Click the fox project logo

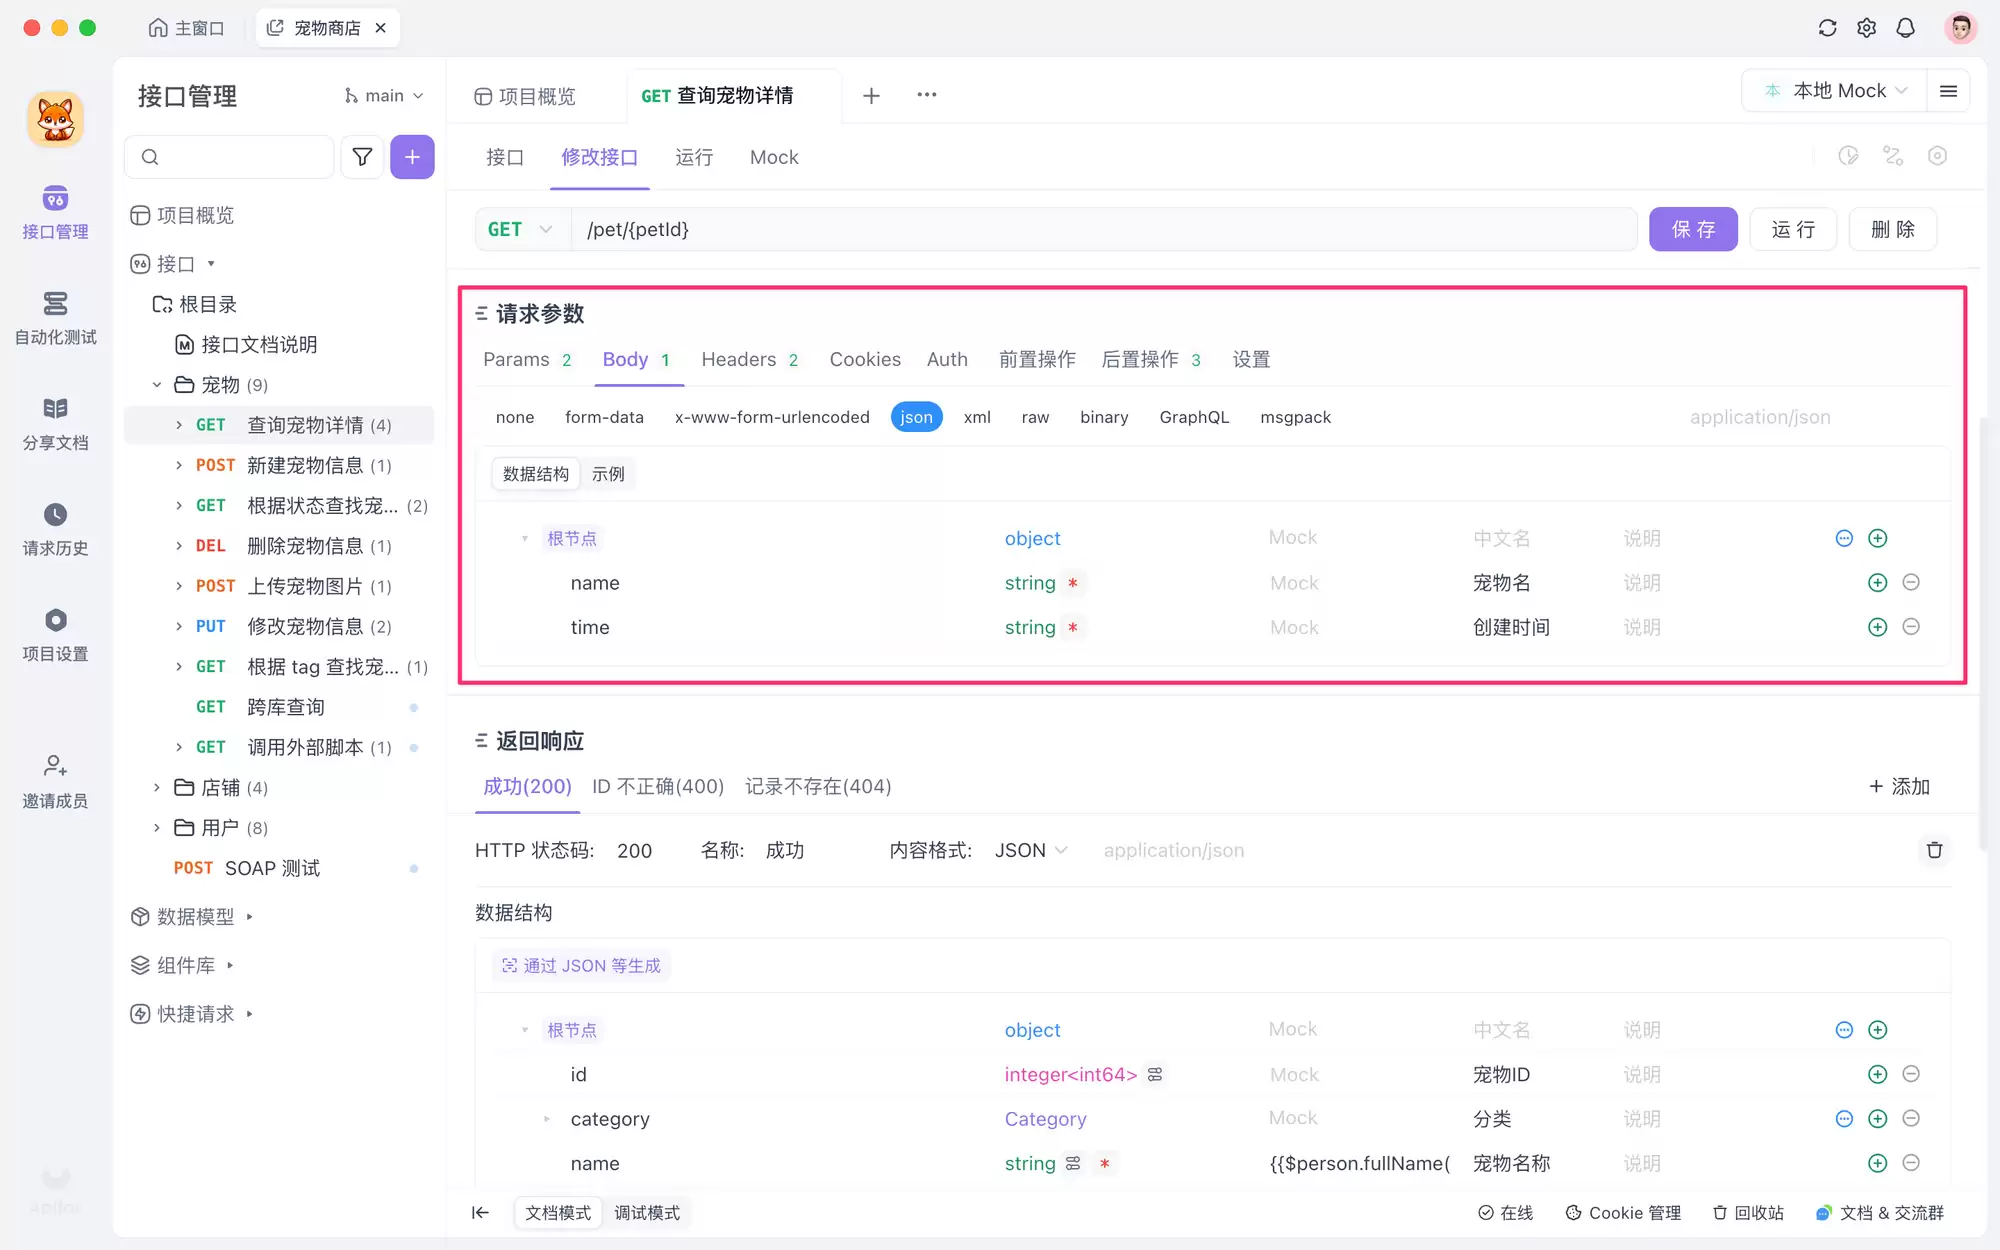click(x=55, y=119)
